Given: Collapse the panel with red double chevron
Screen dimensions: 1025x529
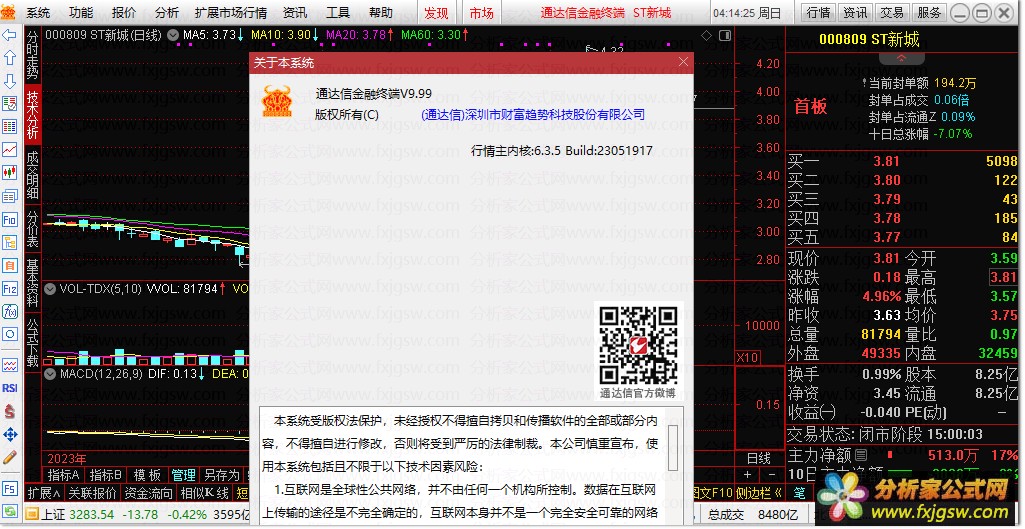Looking at the screenshot, I should point(901,58).
